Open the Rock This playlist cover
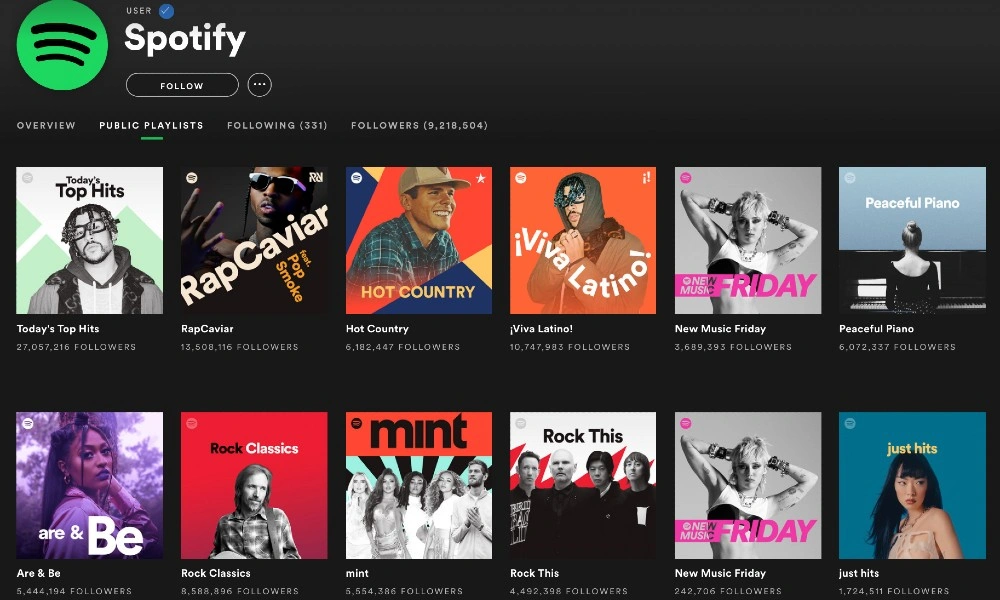Image resolution: width=1000 pixels, height=600 pixels. pyautogui.click(x=583, y=485)
